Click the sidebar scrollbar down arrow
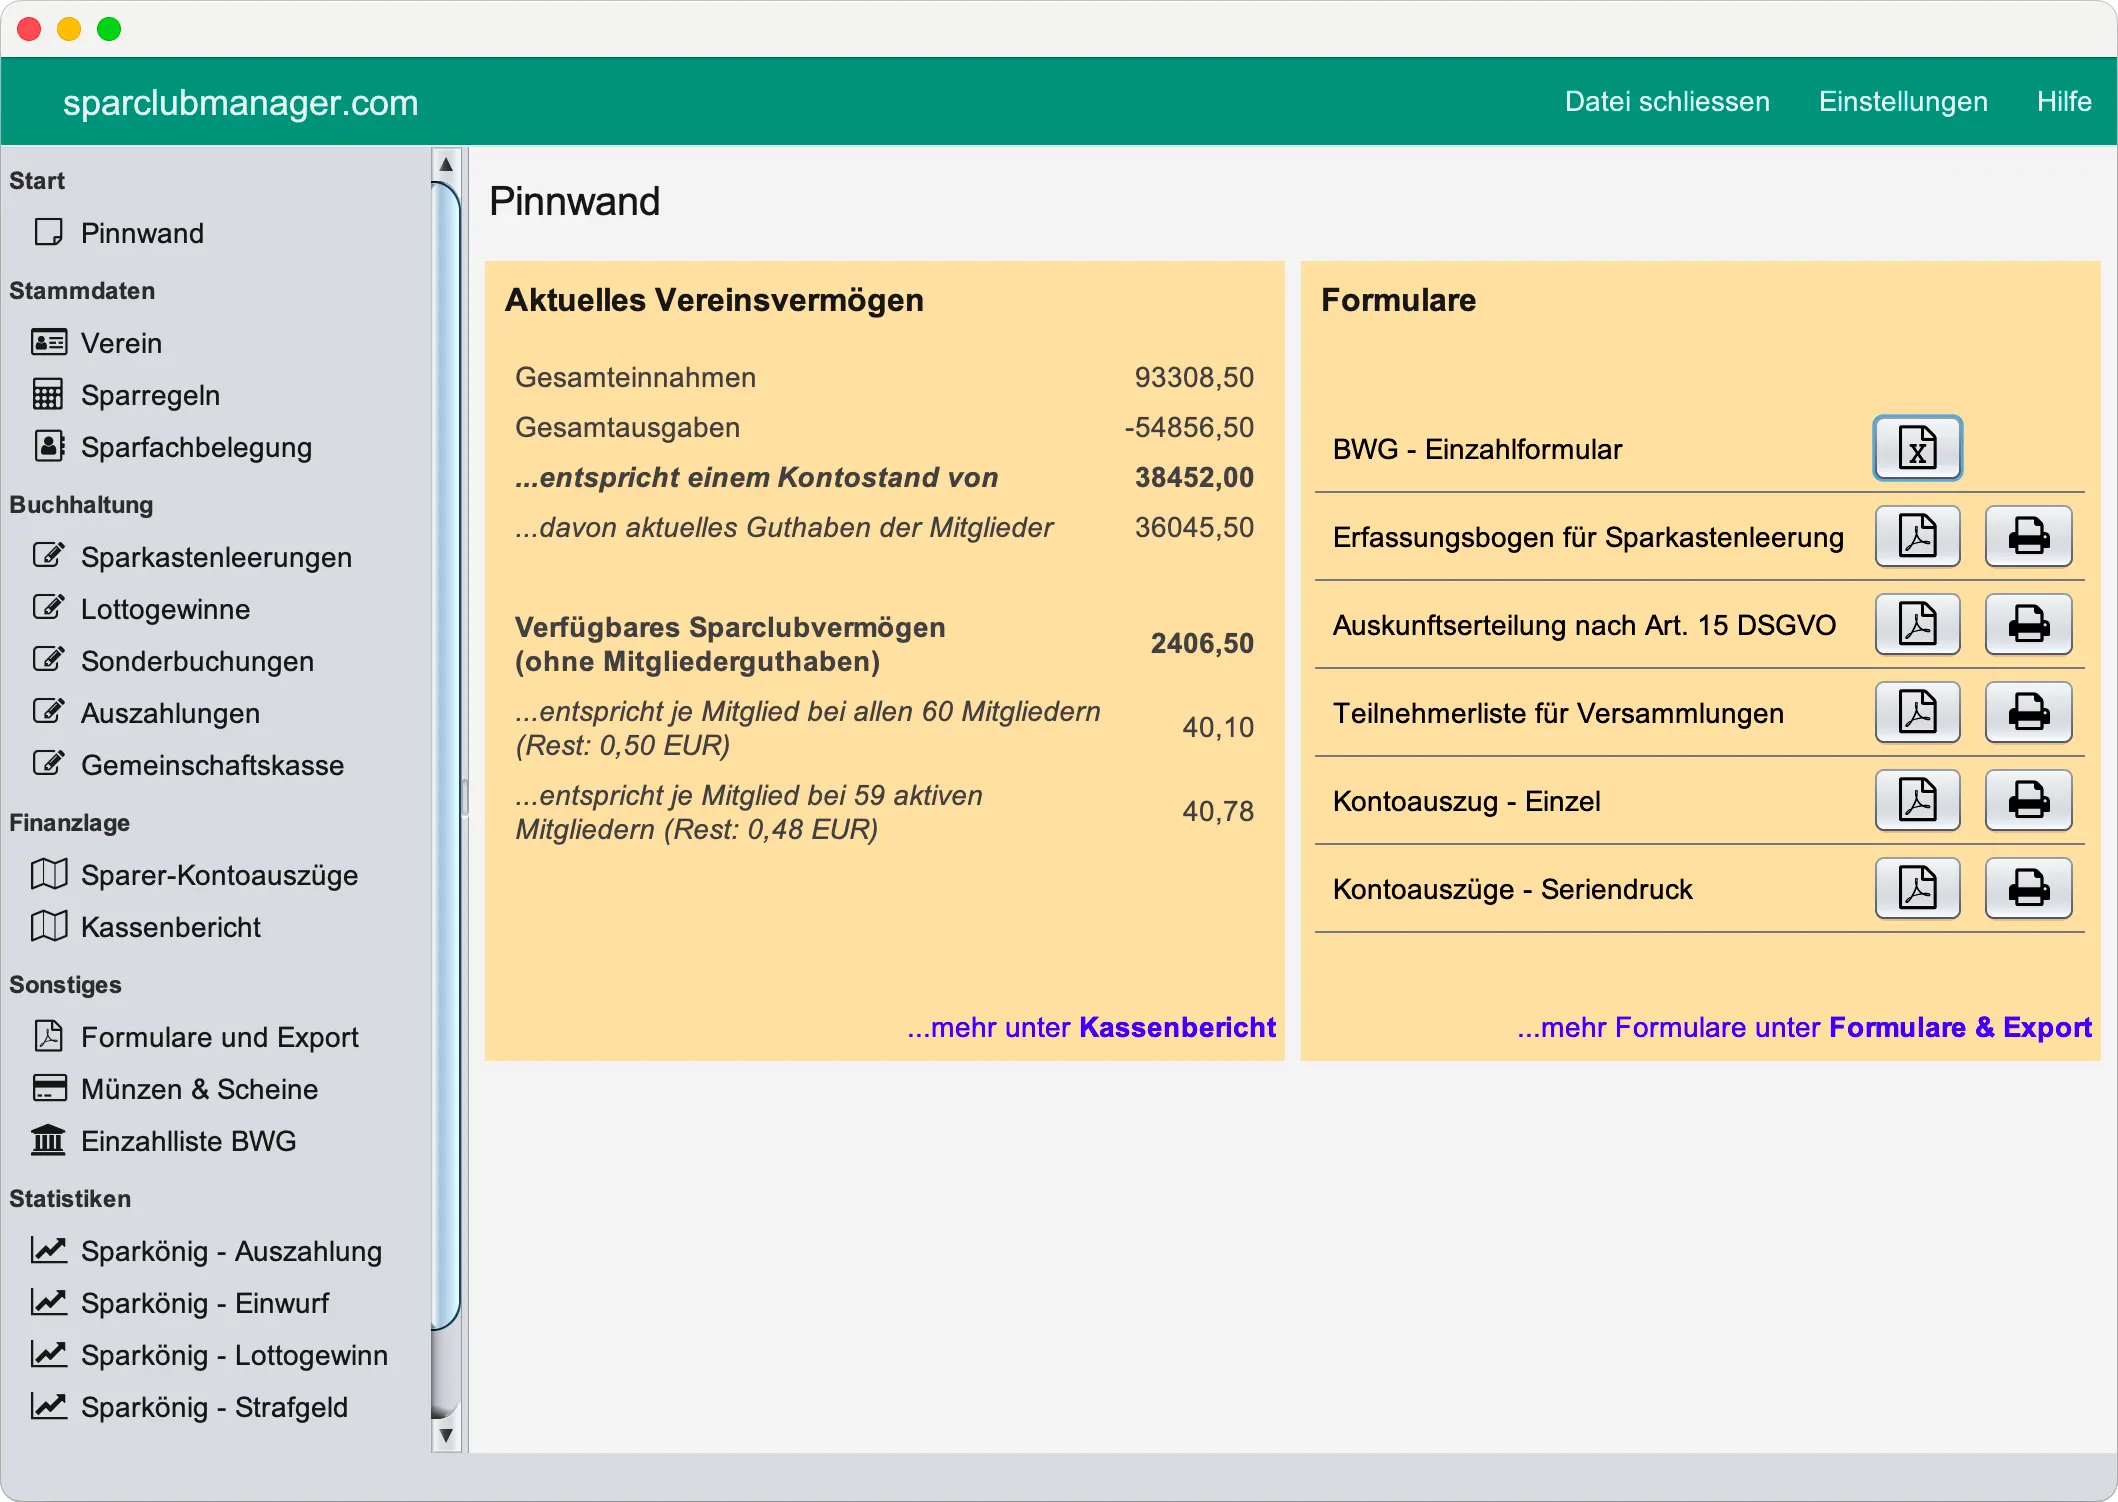The image size is (2118, 1502). (x=446, y=1434)
